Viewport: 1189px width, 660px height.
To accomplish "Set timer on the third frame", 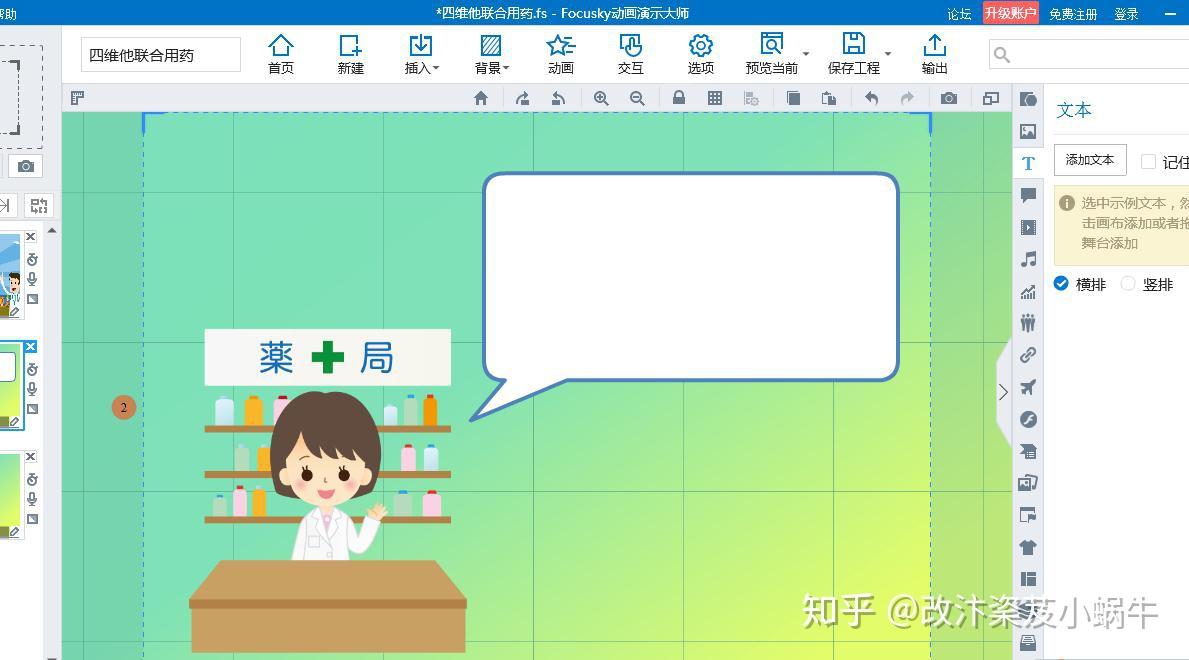I will 32,479.
